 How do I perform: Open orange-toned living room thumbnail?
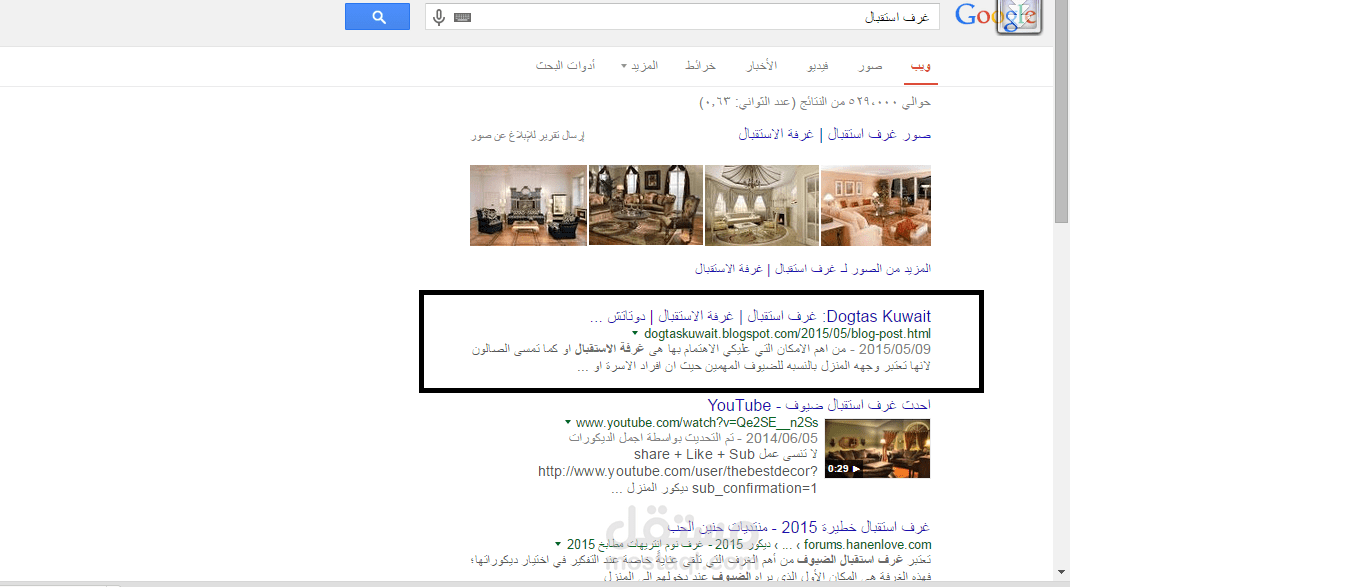point(876,205)
